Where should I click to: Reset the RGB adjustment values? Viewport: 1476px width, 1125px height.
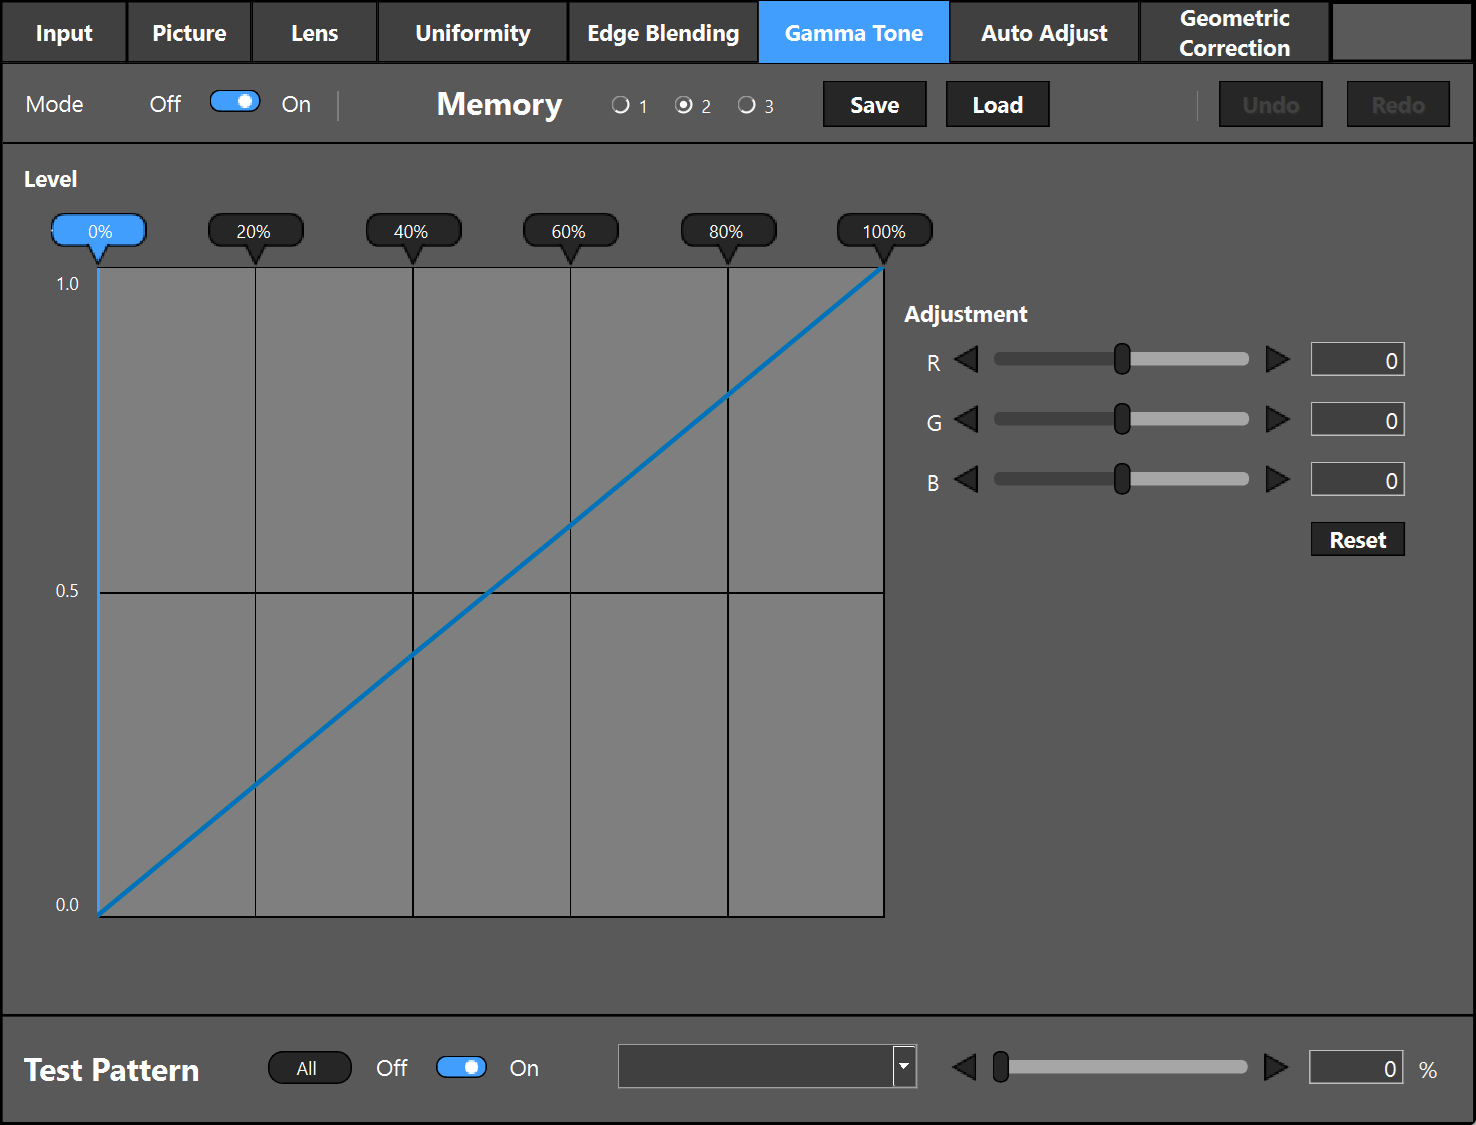coord(1357,540)
